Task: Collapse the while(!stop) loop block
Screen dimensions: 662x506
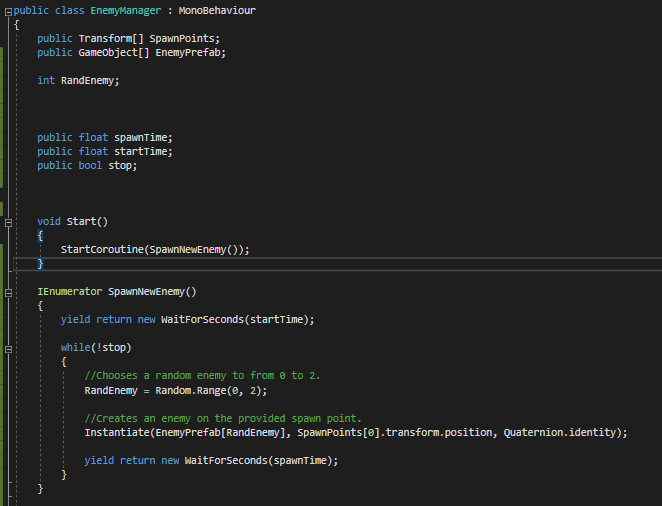Action: click(8, 348)
